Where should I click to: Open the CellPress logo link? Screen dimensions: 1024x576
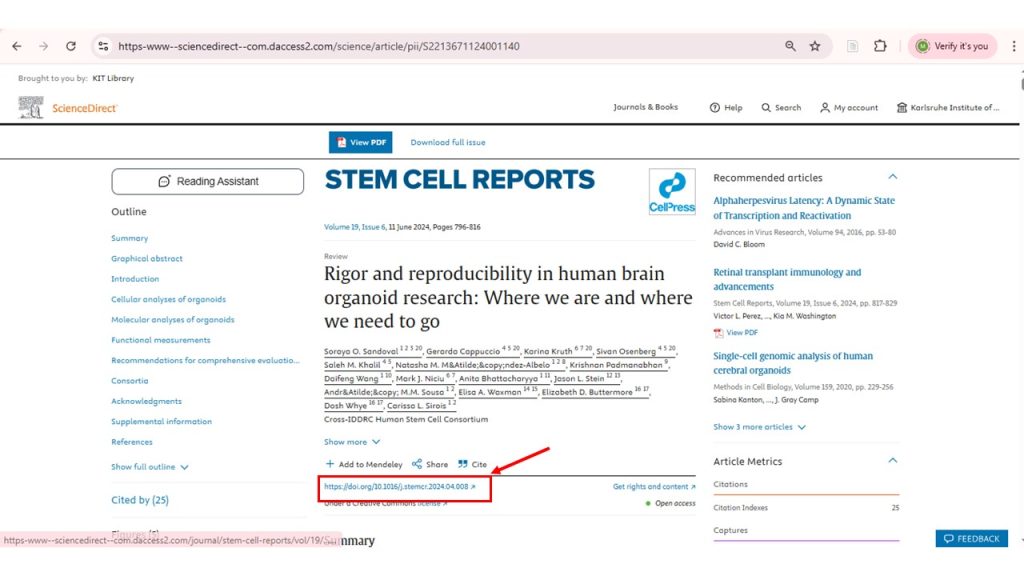point(671,191)
